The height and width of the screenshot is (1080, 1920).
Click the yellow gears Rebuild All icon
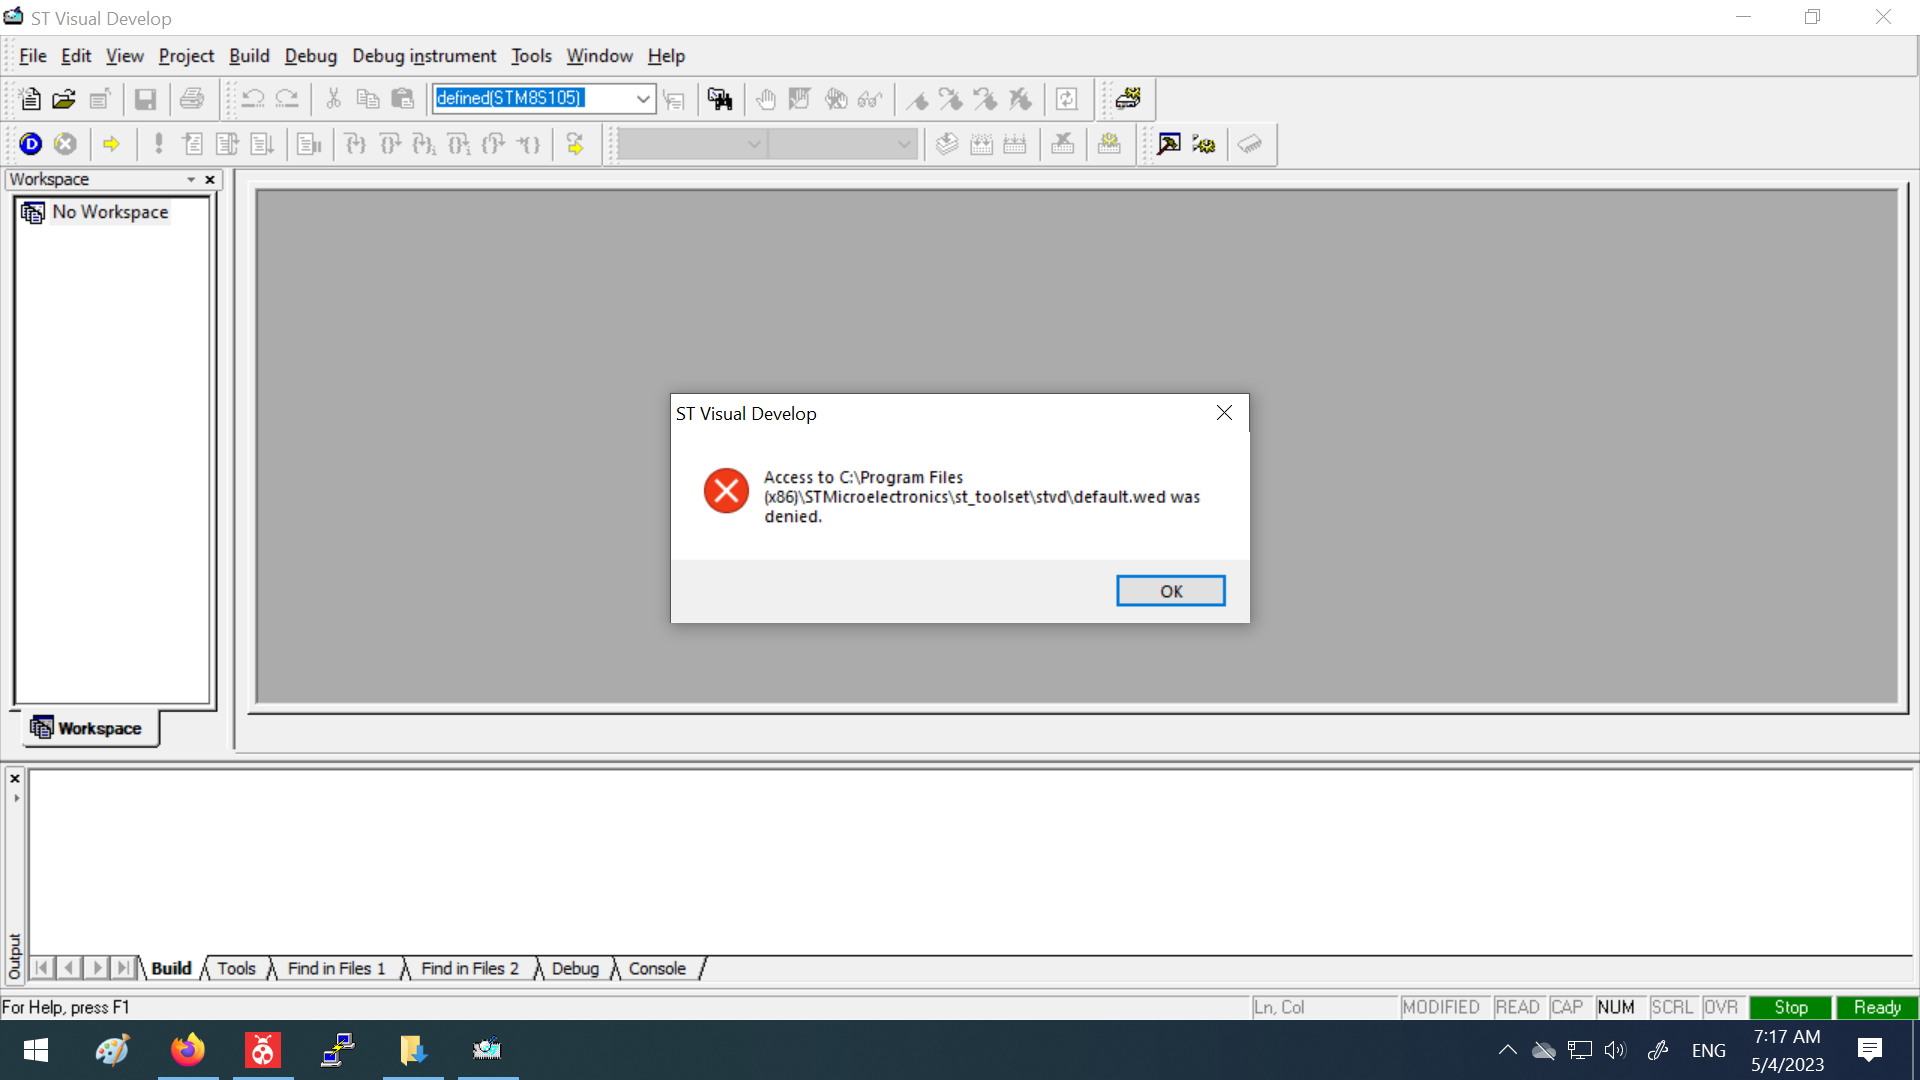pos(1204,144)
